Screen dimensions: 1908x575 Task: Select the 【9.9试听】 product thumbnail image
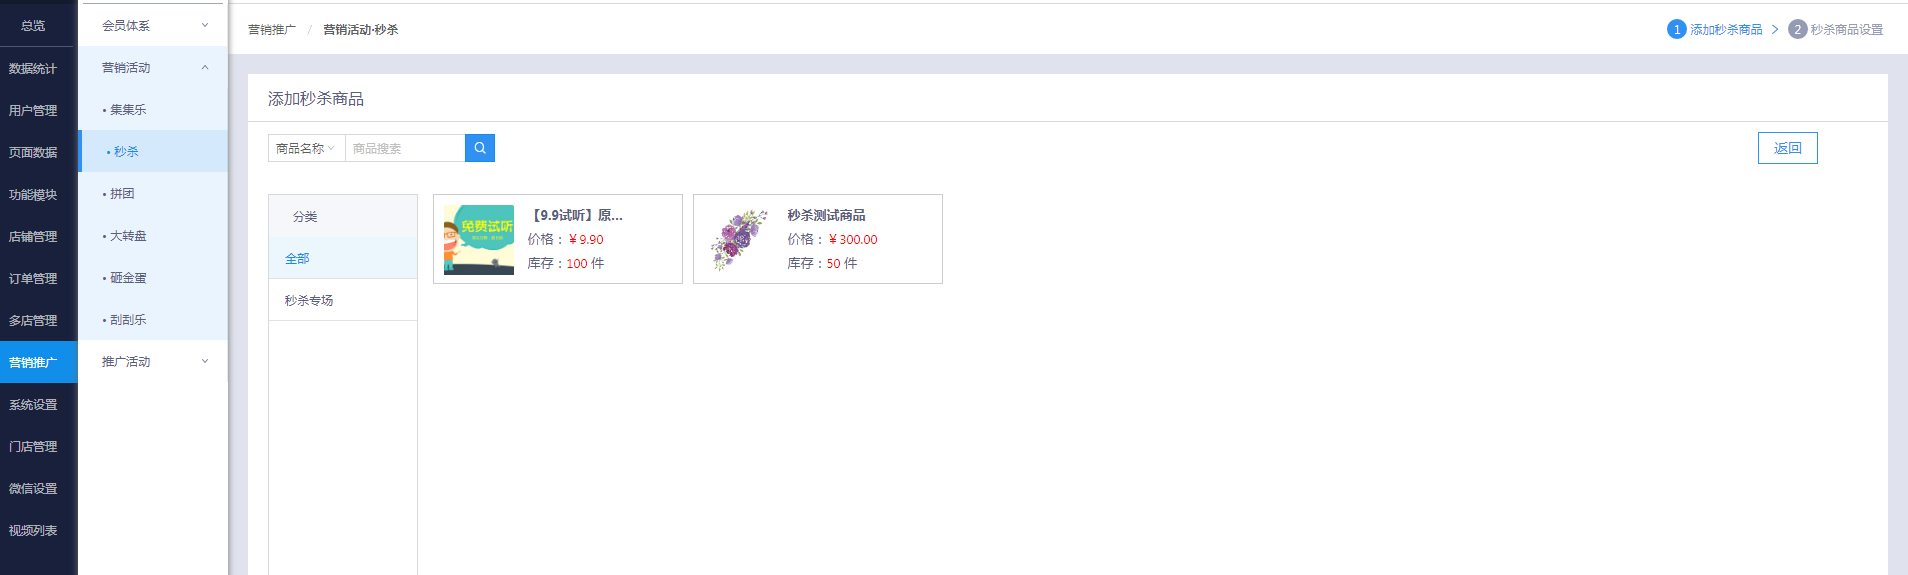tap(479, 239)
